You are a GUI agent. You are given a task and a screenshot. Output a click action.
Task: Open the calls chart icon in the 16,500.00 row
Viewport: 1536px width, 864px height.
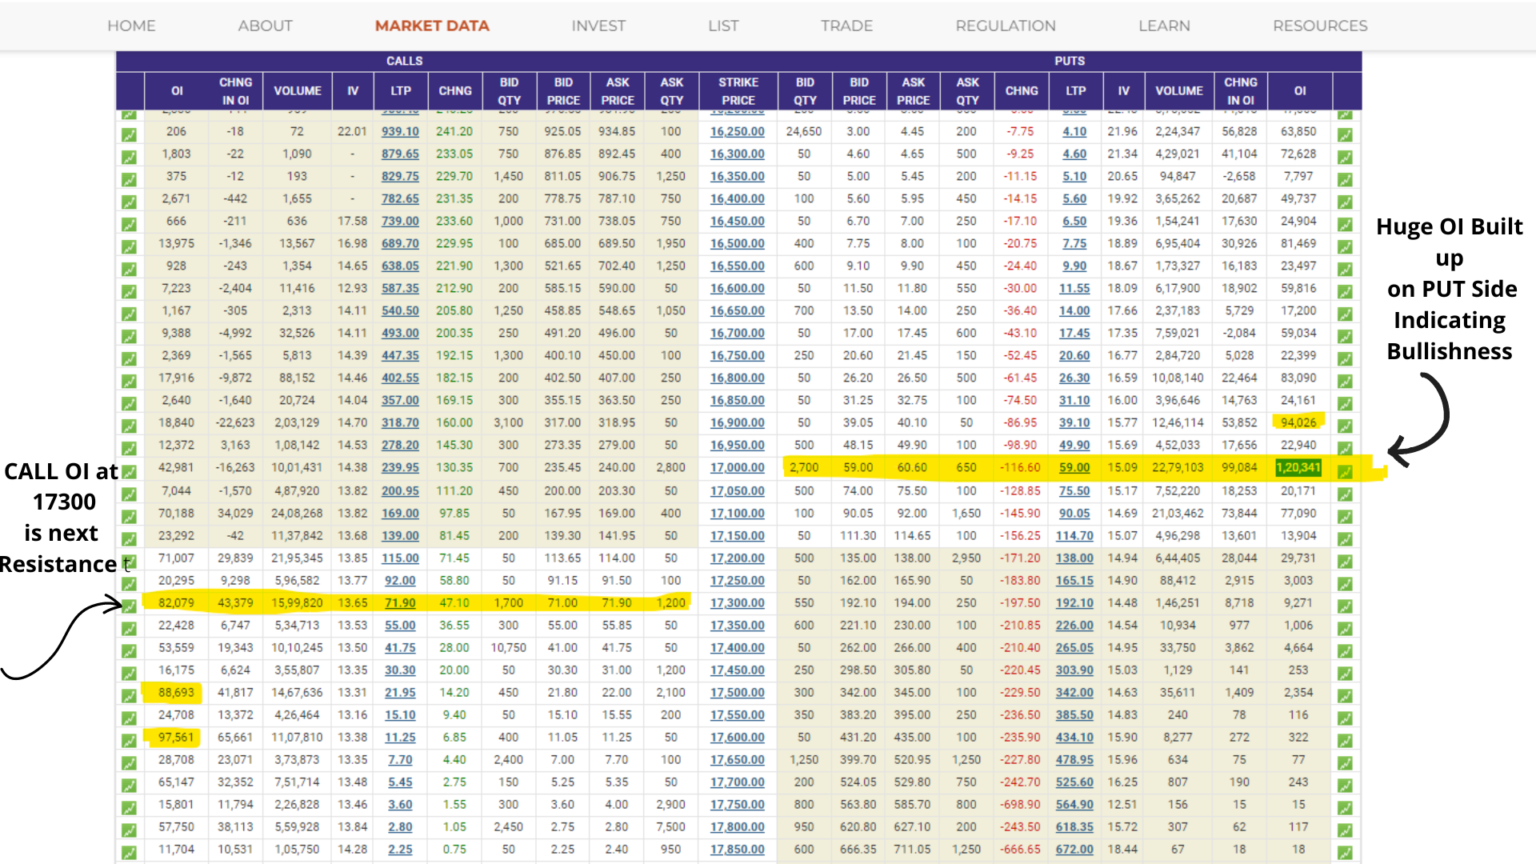[129, 247]
